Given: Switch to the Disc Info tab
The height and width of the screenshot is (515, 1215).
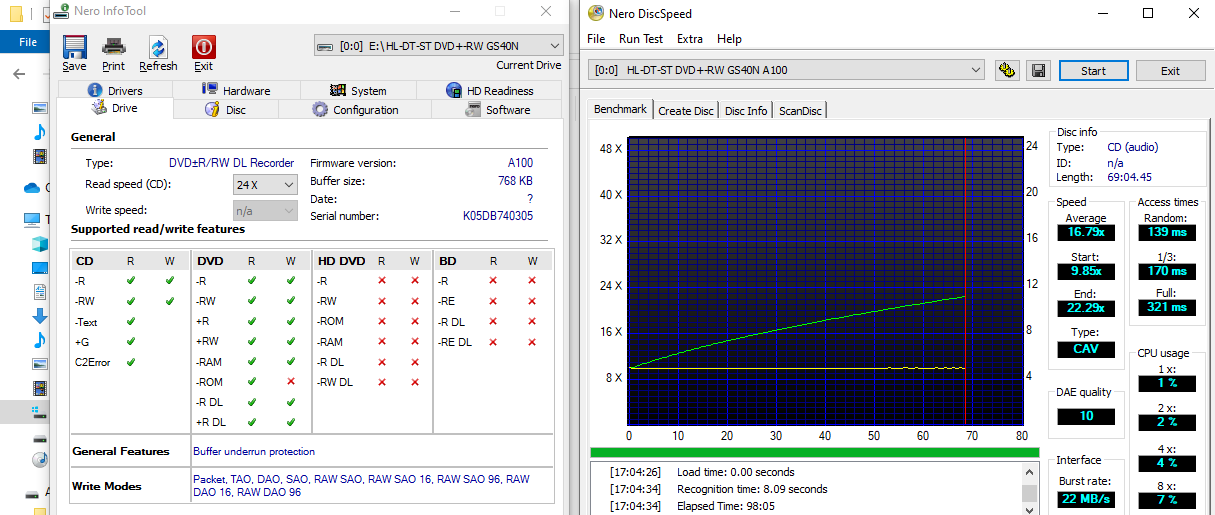Looking at the screenshot, I should tap(746, 111).
